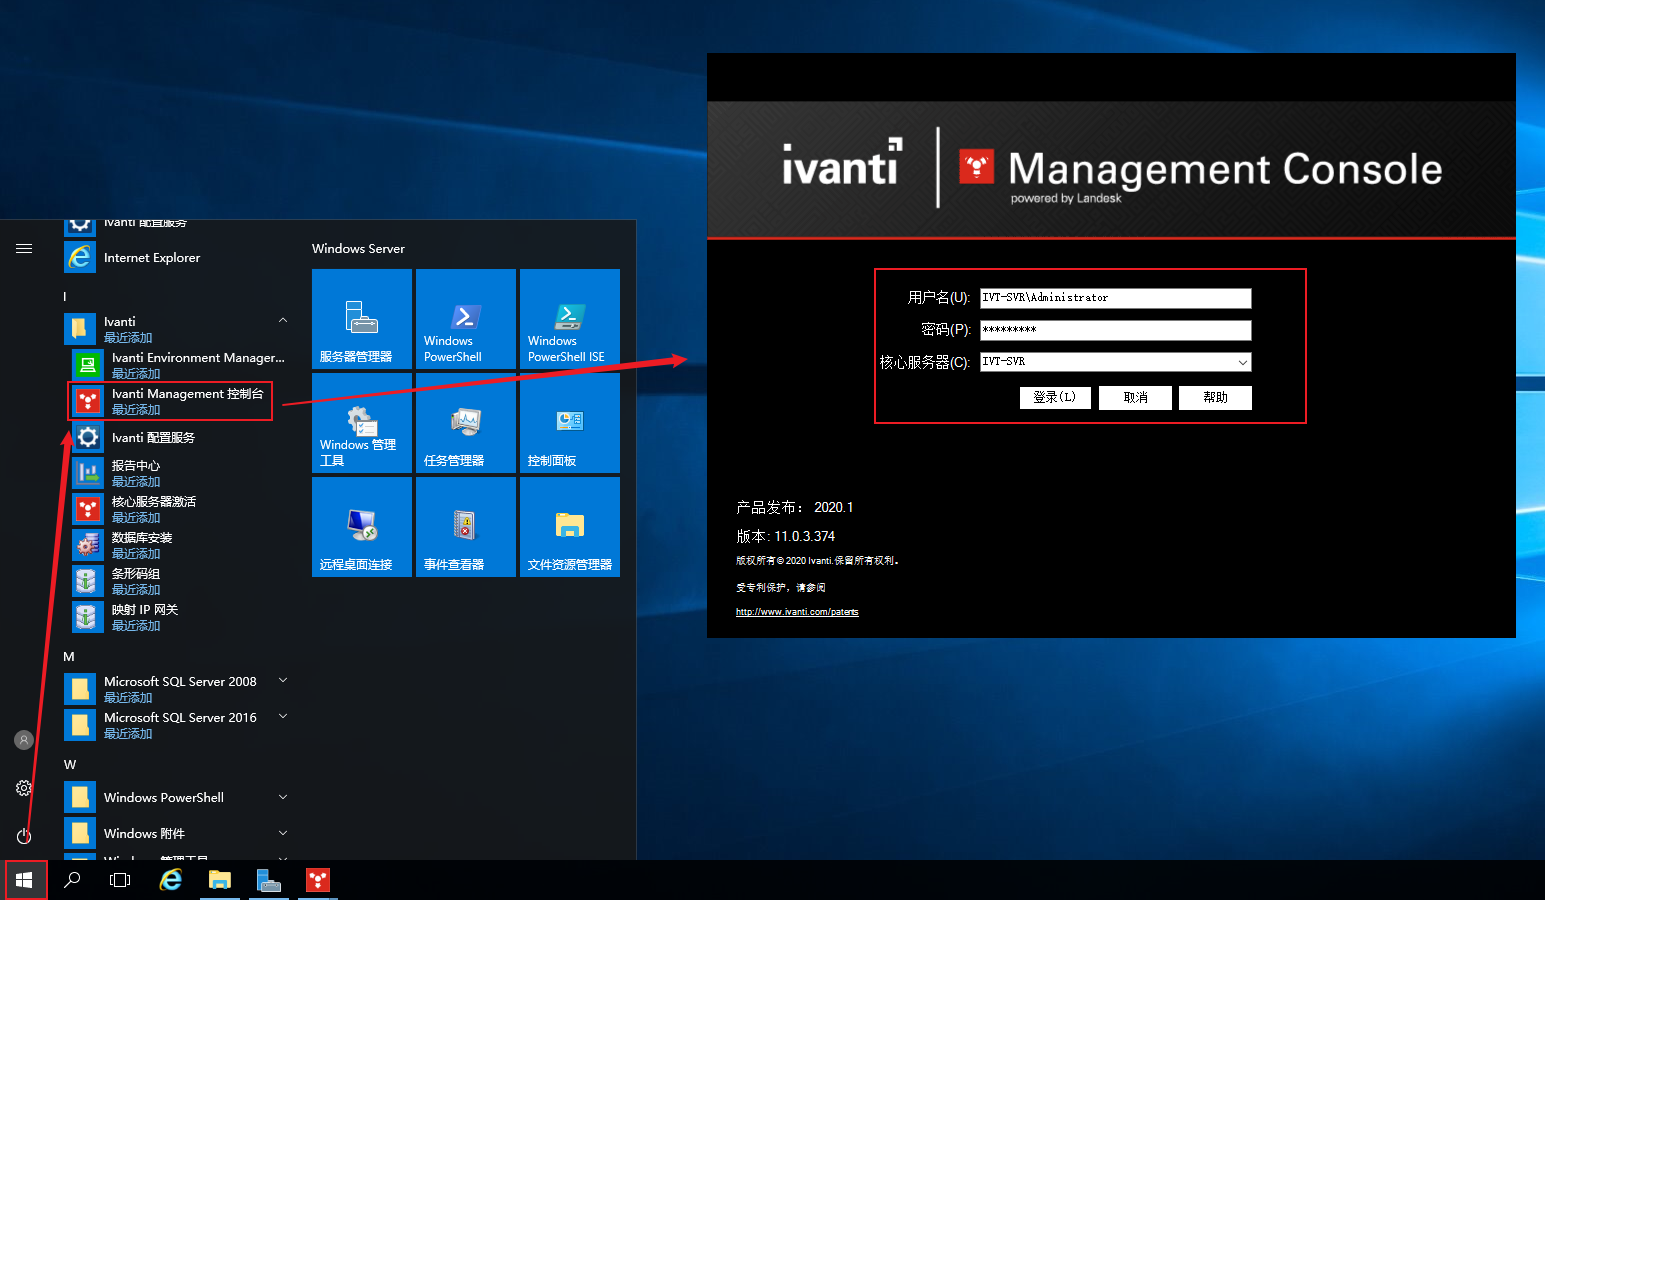Click the Windows Start button
Screen dimensions: 1680x1267
tap(25, 880)
